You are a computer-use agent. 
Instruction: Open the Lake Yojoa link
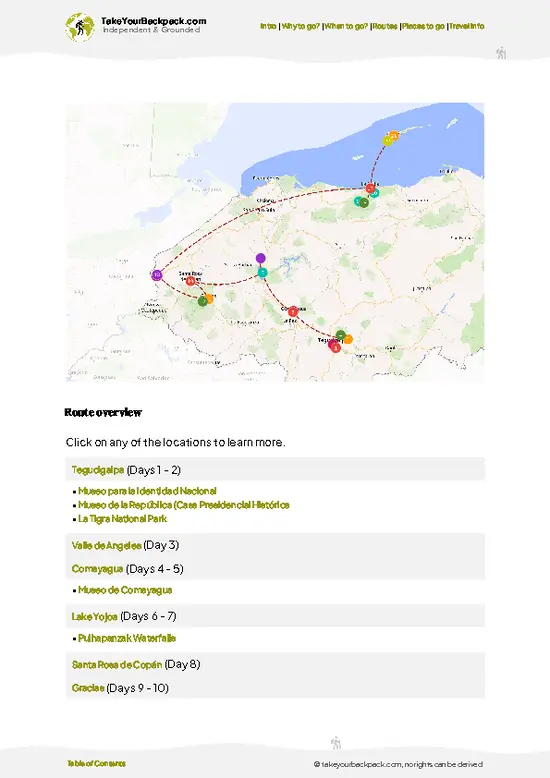tap(94, 617)
